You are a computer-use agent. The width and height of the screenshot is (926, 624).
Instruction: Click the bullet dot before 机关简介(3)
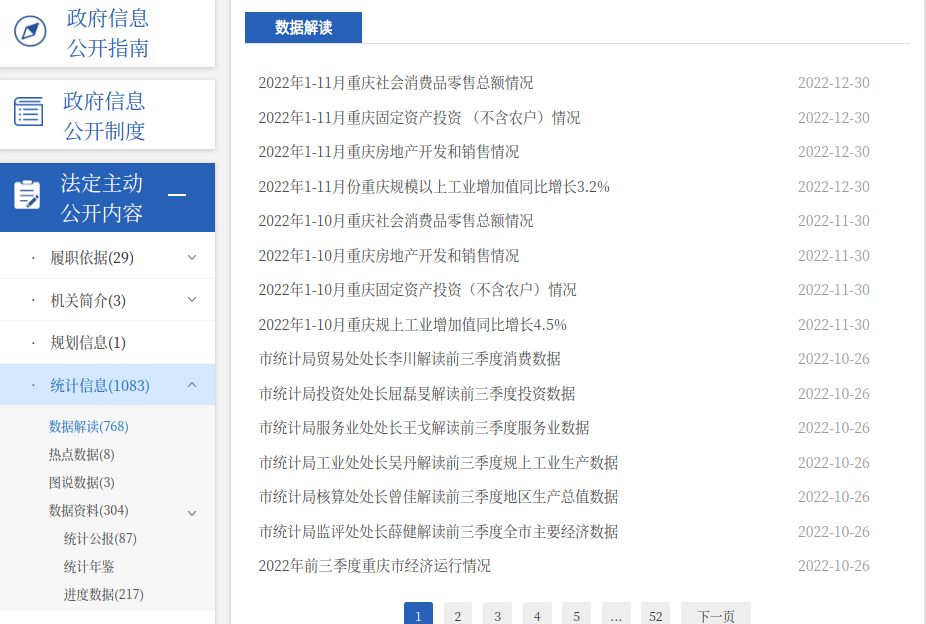pos(32,298)
